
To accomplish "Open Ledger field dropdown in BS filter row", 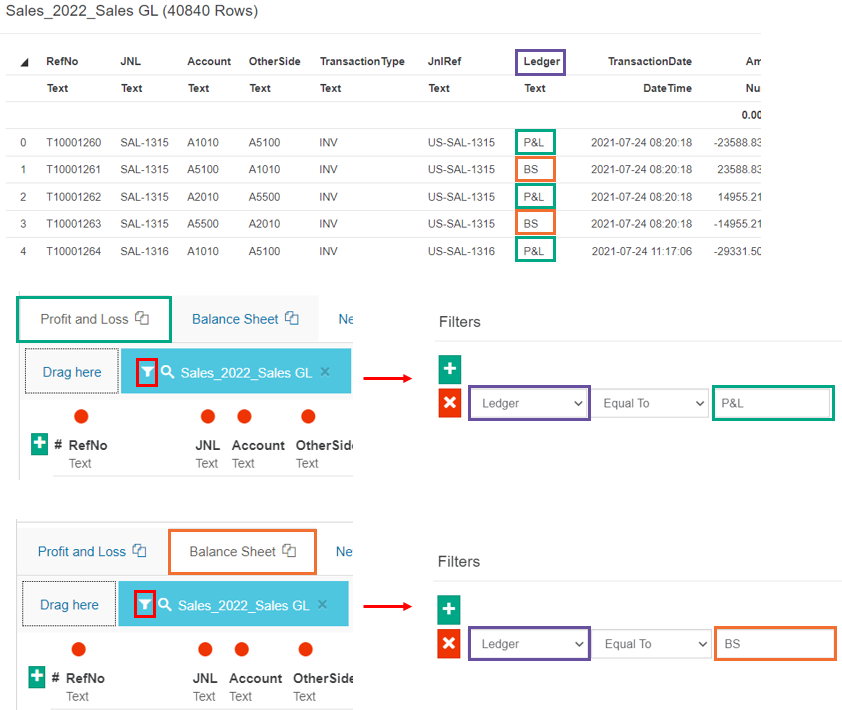I will [x=528, y=644].
